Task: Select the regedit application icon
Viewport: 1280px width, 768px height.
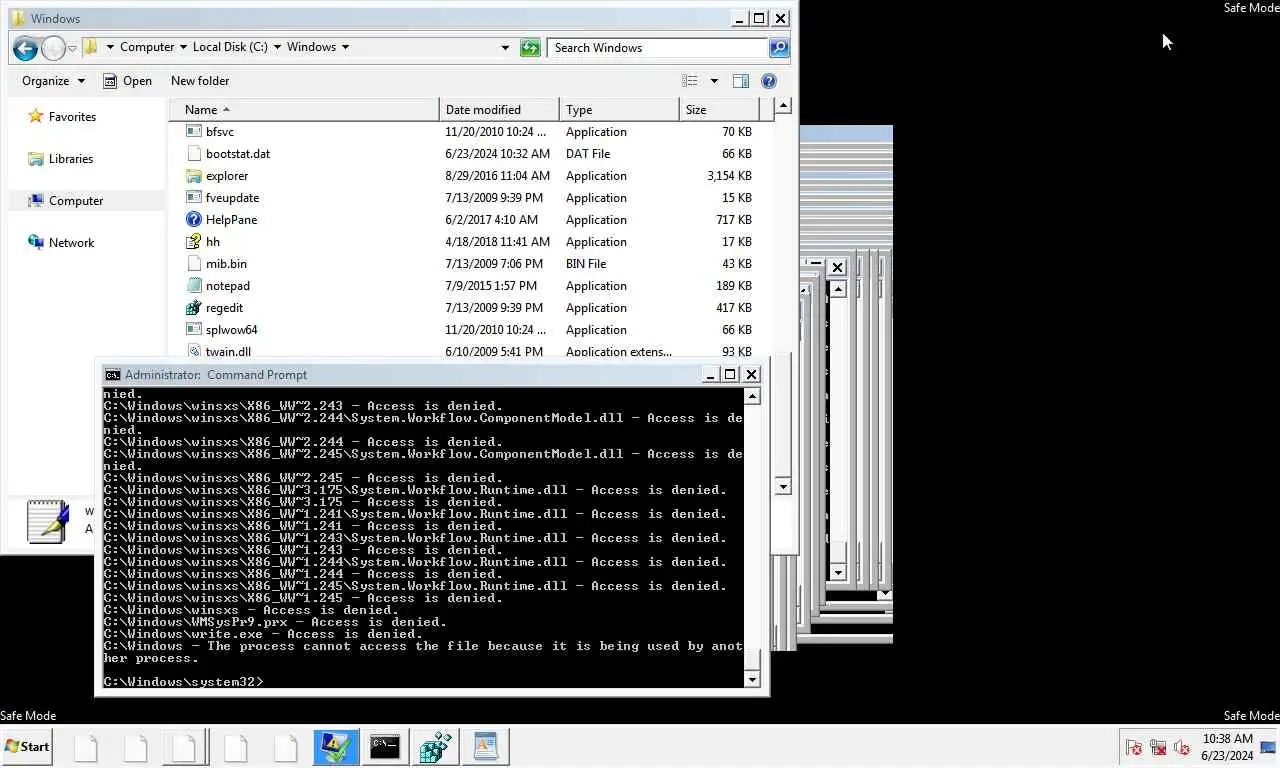Action: click(194, 307)
